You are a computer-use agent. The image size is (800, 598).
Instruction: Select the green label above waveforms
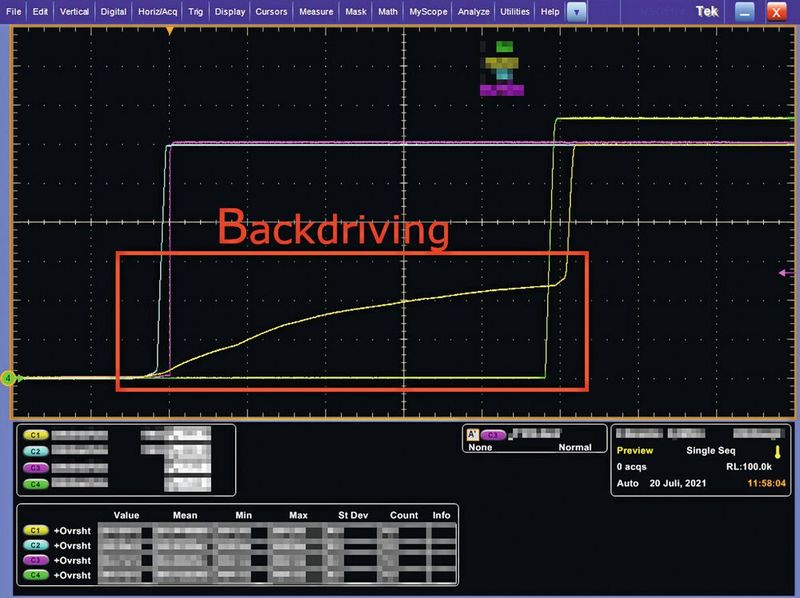[505, 47]
